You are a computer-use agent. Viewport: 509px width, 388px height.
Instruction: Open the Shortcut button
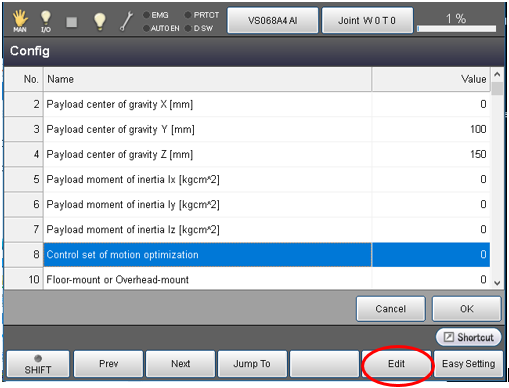click(x=469, y=337)
